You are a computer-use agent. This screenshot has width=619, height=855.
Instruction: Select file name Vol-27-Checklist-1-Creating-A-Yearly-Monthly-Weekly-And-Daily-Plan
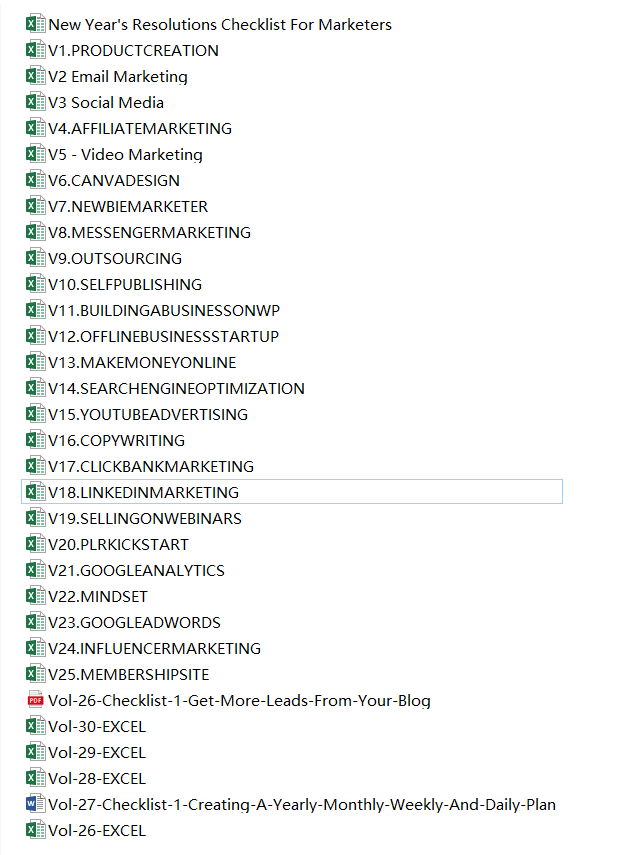click(x=302, y=805)
